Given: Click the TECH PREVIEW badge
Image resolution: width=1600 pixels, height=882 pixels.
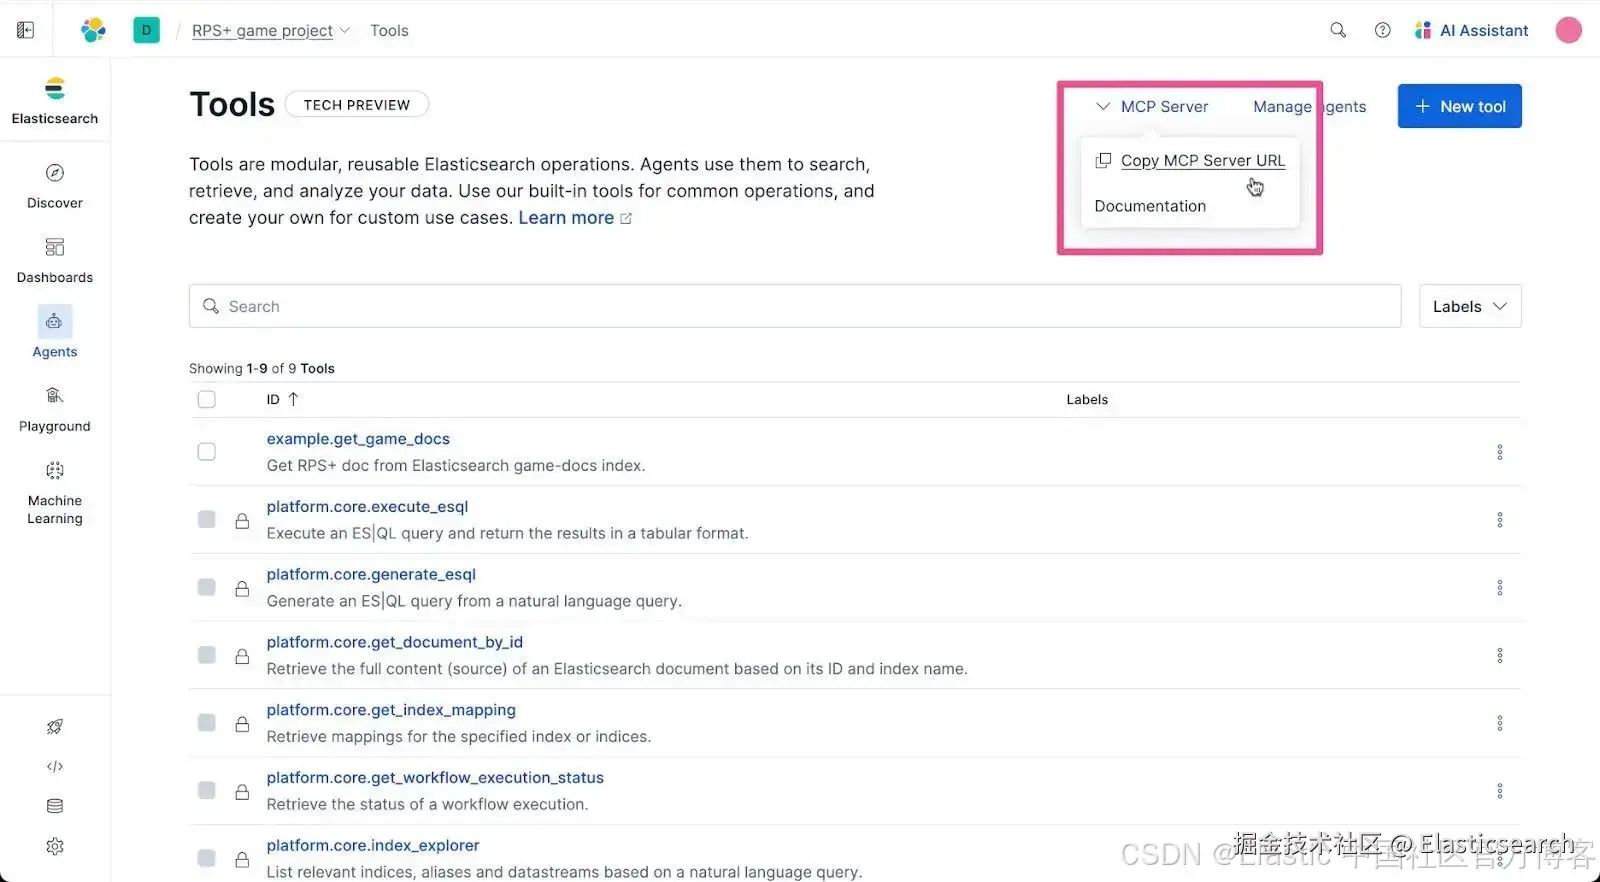Looking at the screenshot, I should (x=357, y=104).
